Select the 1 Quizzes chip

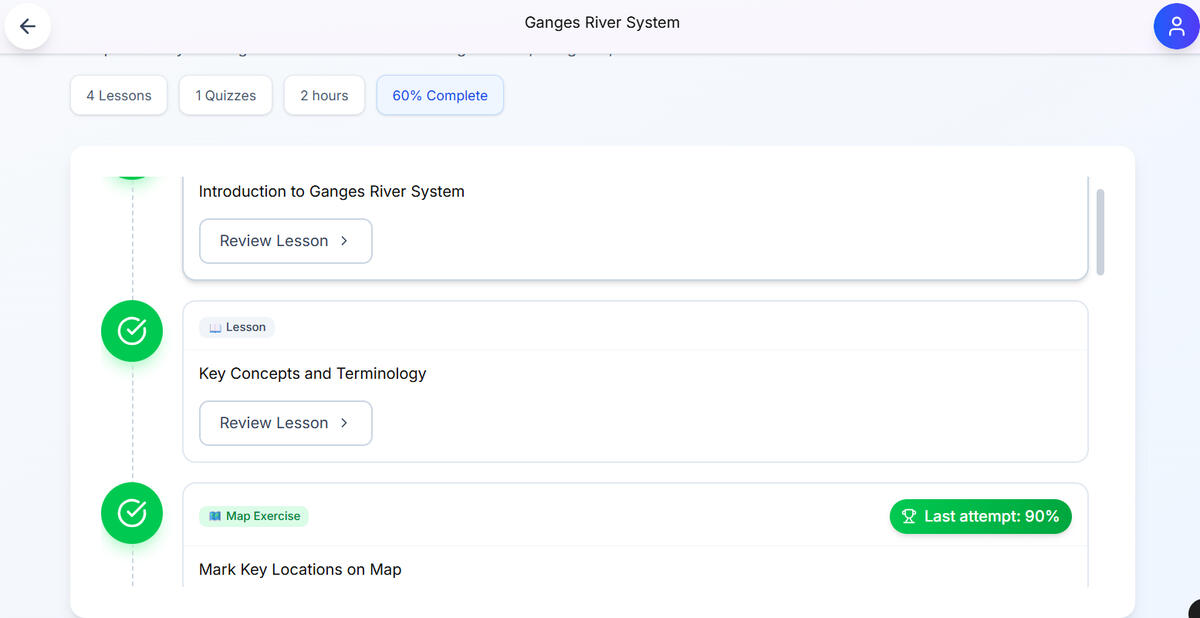[225, 94]
